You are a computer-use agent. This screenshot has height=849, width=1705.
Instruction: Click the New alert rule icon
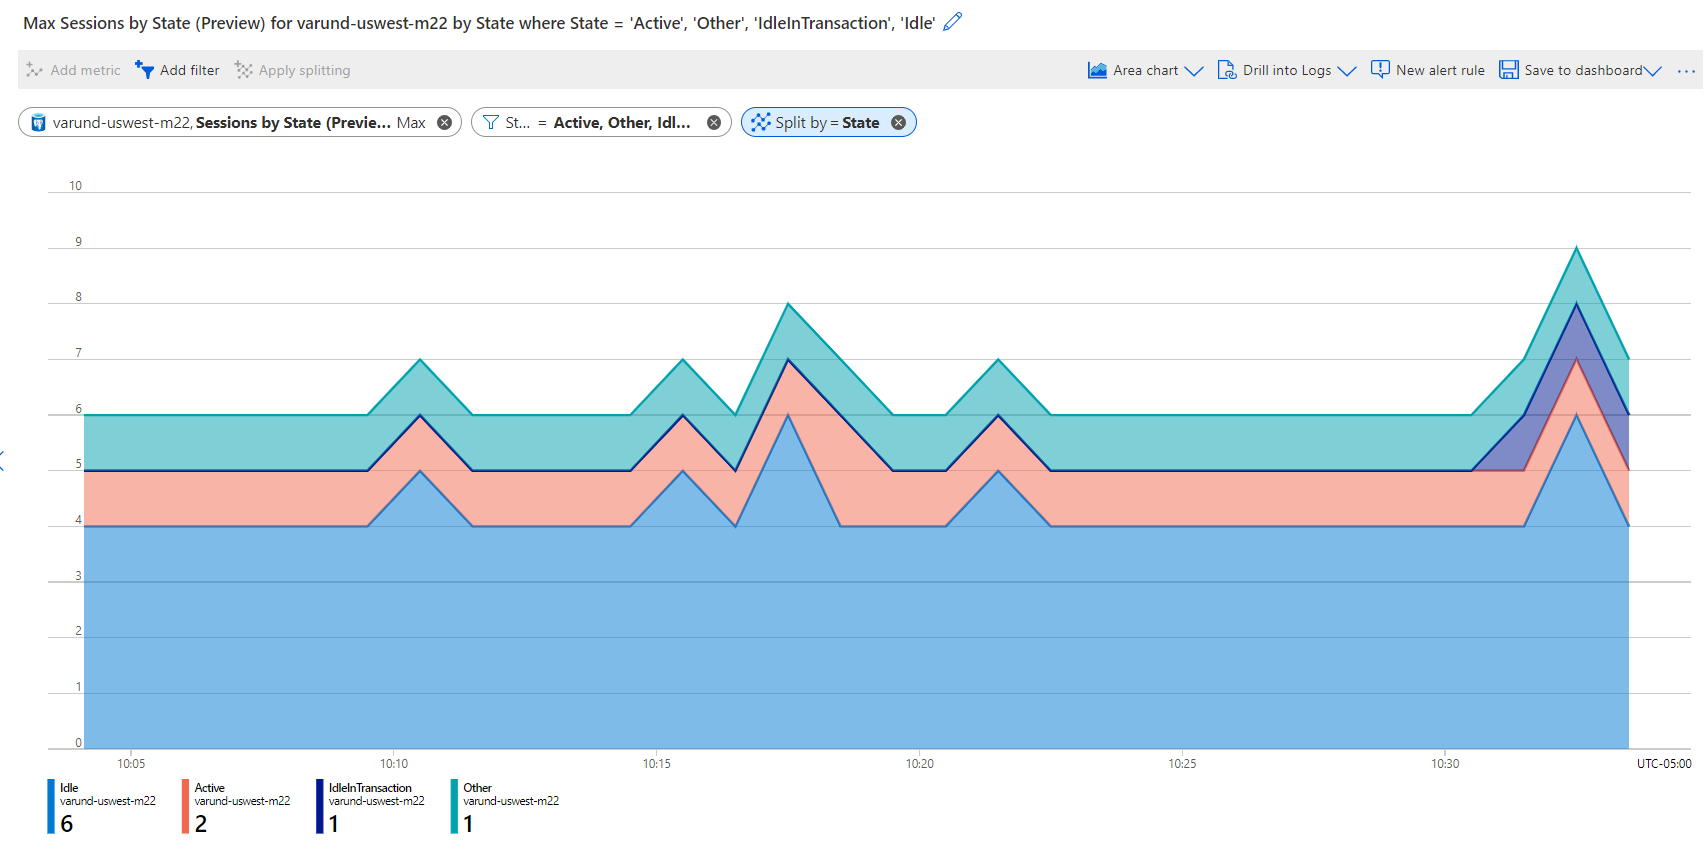tap(1380, 70)
